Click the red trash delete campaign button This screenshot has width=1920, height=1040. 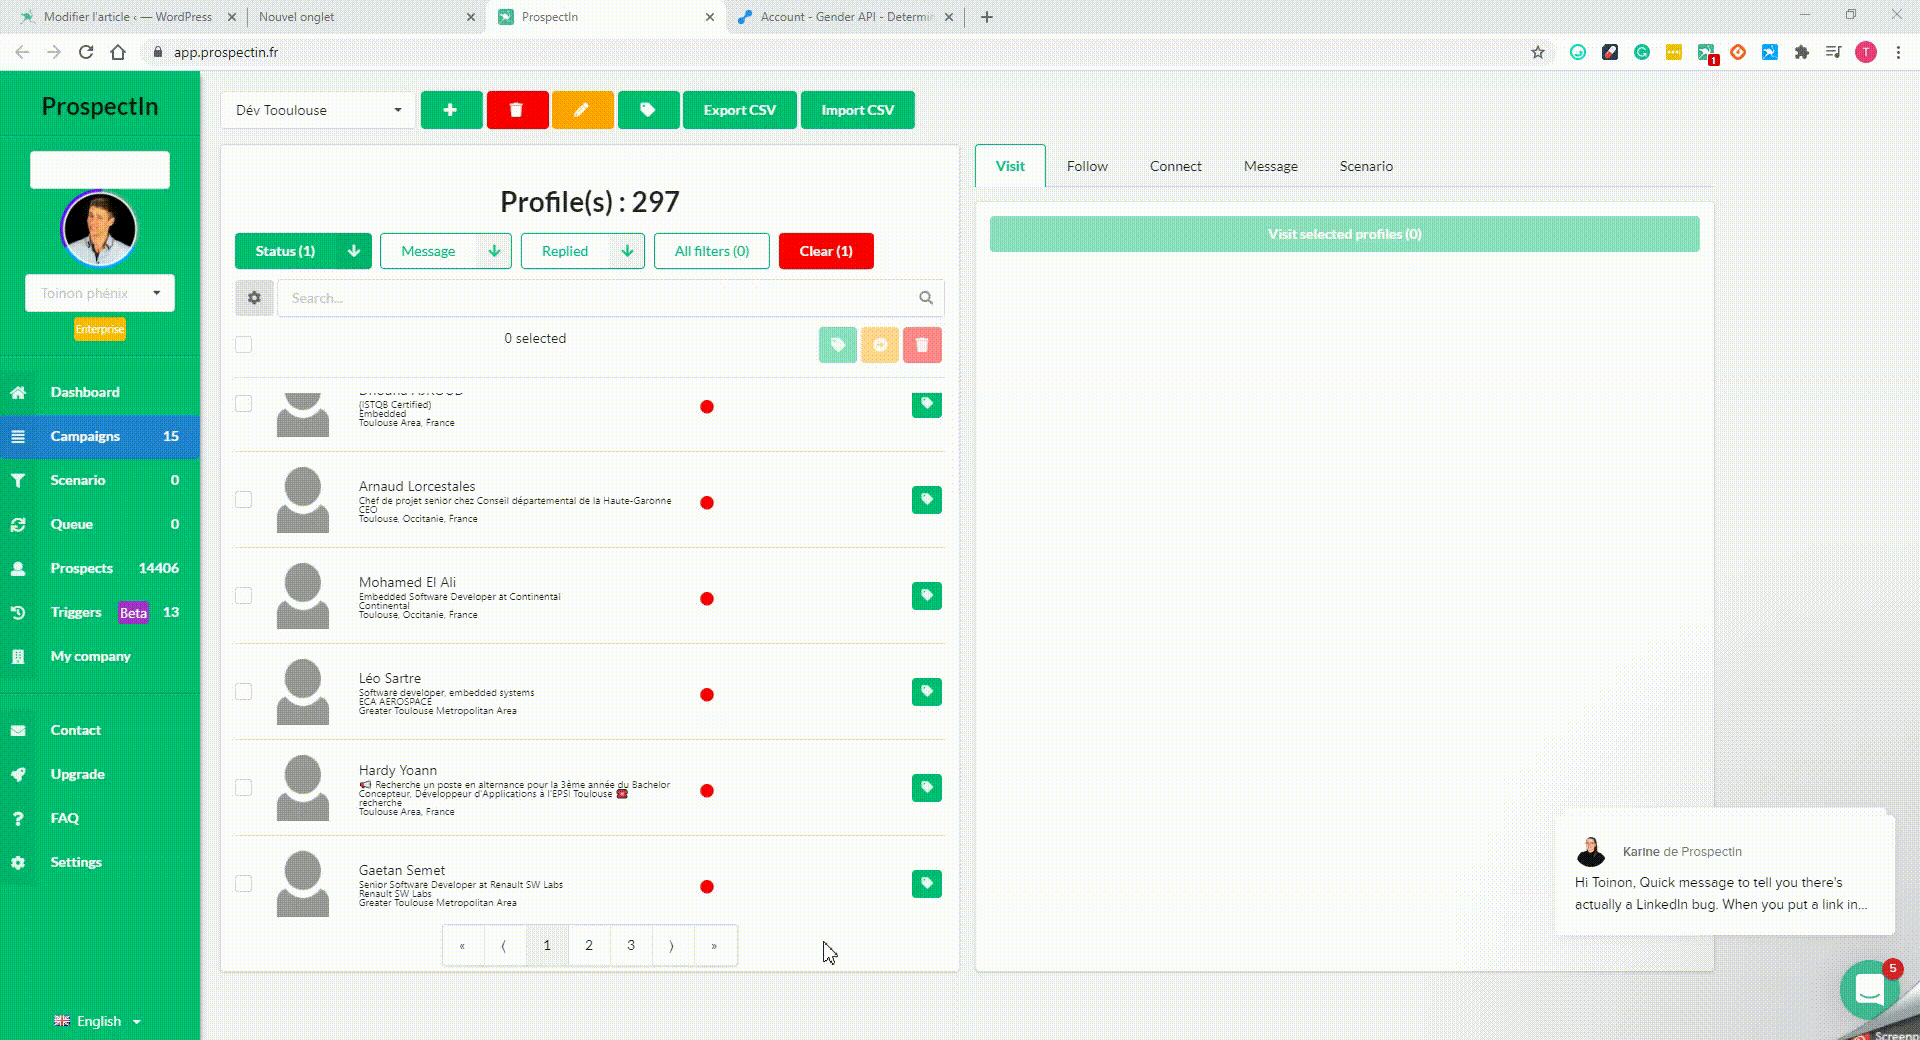click(x=517, y=110)
